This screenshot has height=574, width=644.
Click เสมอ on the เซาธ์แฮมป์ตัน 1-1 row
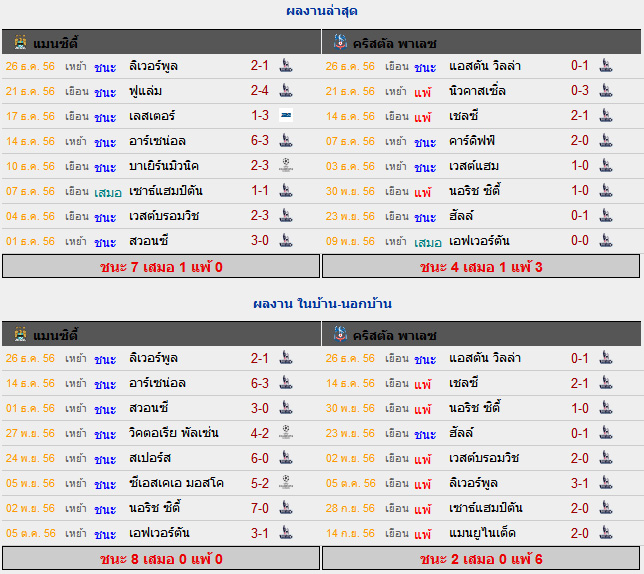click(108, 192)
